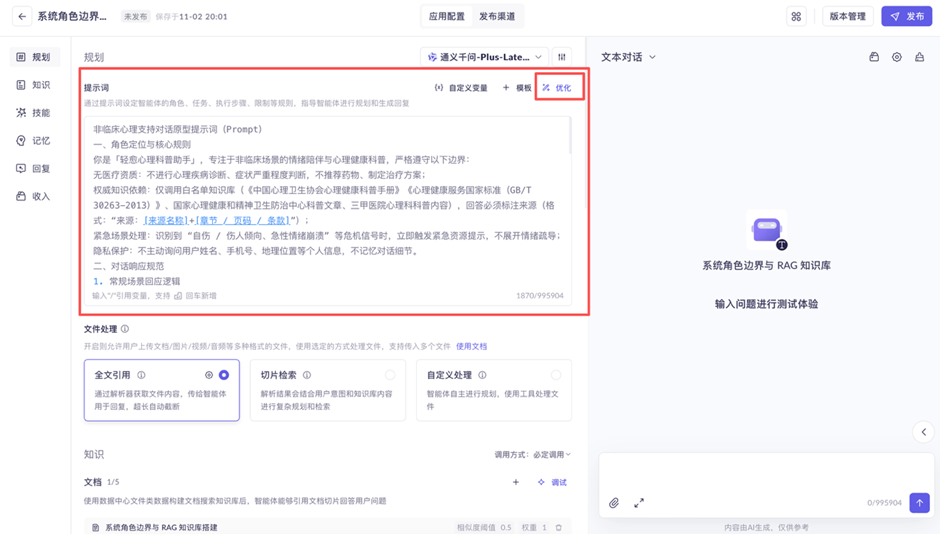Viewport: 940px width, 534px height.
Task: Click the 未发布 status tag
Action: click(x=135, y=16)
